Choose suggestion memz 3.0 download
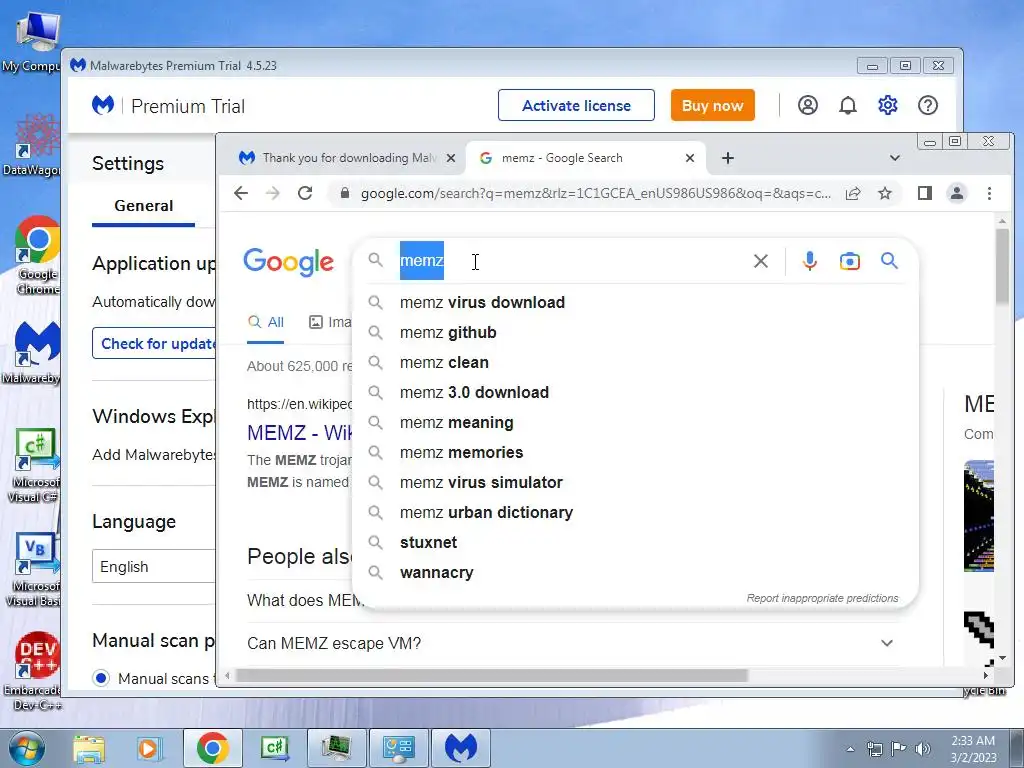Image resolution: width=1024 pixels, height=768 pixels. [635, 392]
